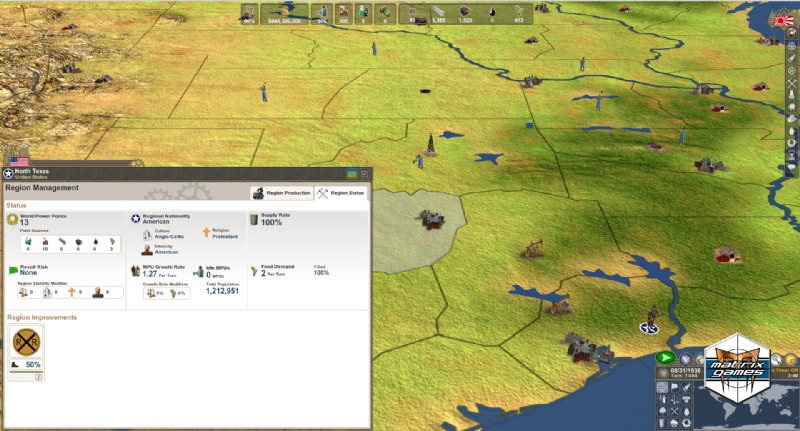The height and width of the screenshot is (431, 800).
Task: Click the manpower worker icon in top bar
Action: (x=321, y=12)
